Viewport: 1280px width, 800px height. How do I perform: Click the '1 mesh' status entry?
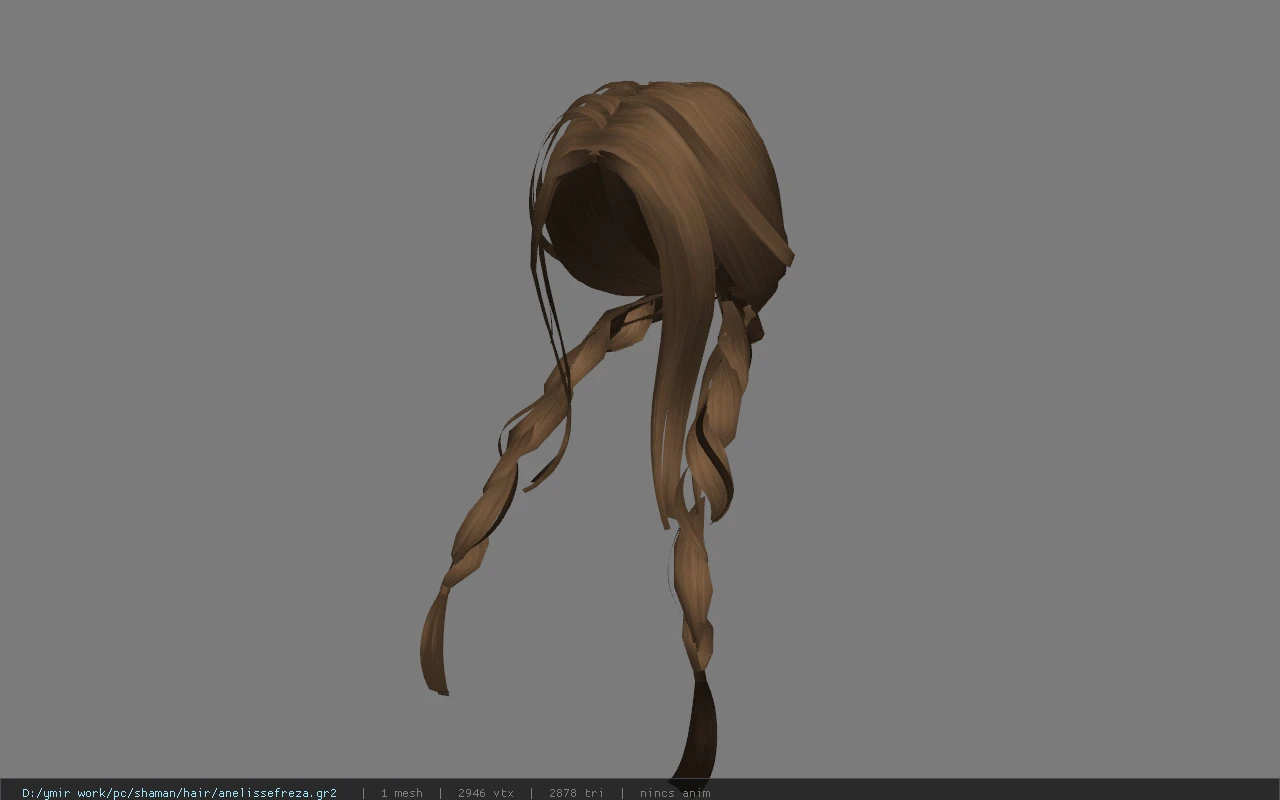point(401,793)
